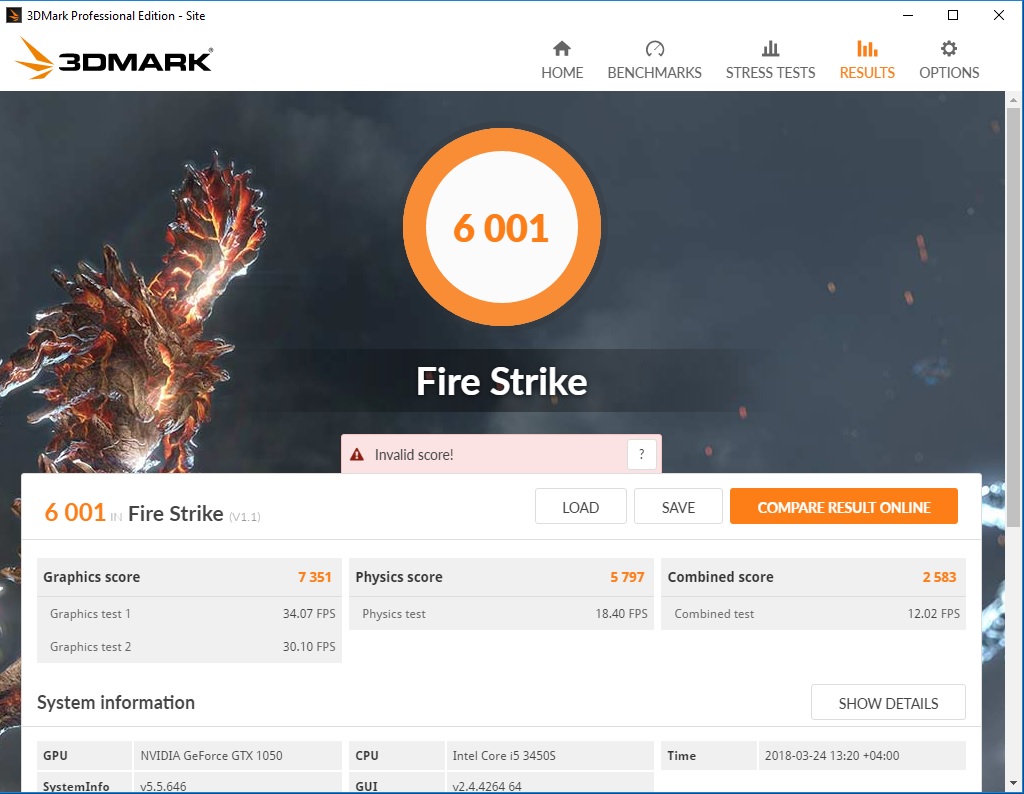Maximize the 3DMark window
This screenshot has width=1024, height=794.
953,15
